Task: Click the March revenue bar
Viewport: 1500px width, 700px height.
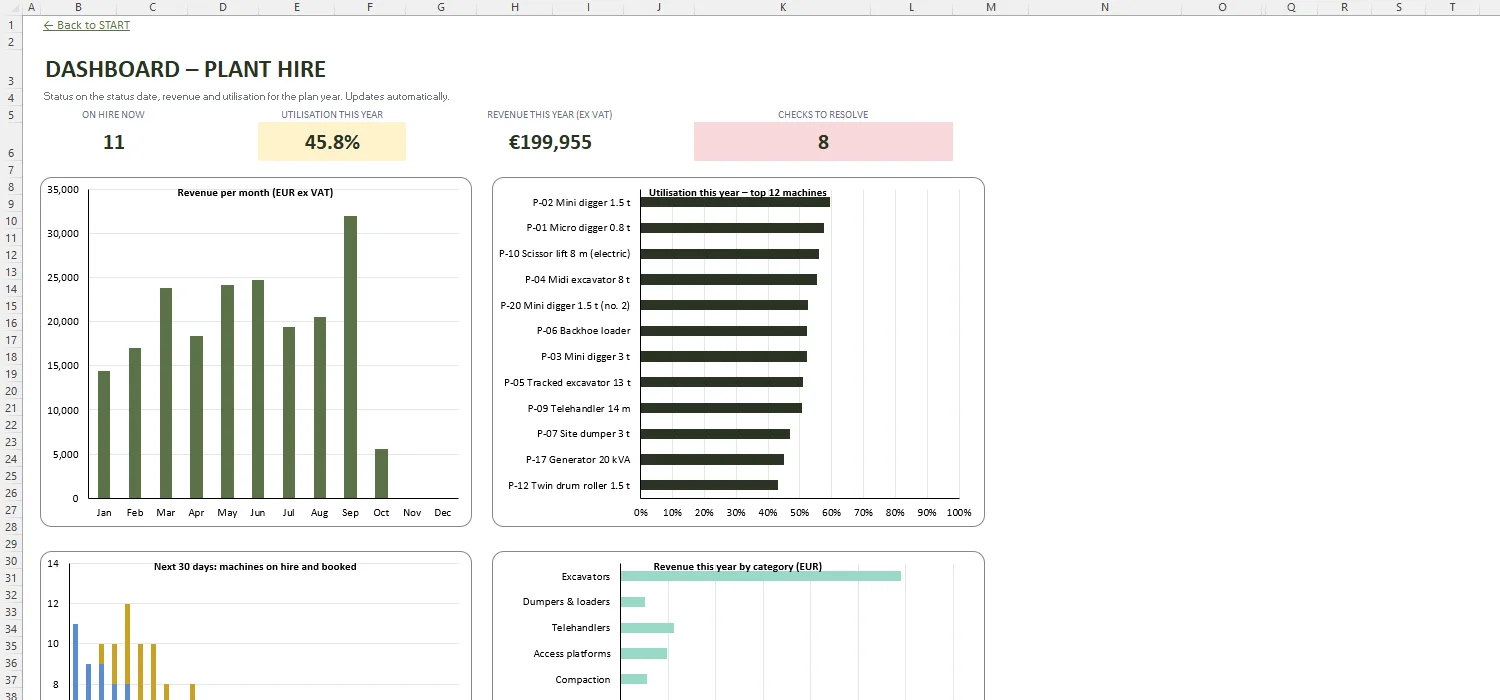Action: pyautogui.click(x=166, y=393)
